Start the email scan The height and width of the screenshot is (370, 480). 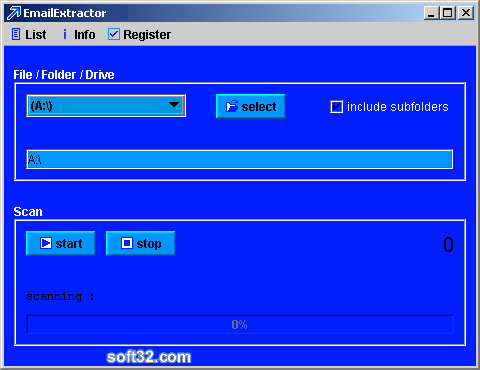point(61,243)
